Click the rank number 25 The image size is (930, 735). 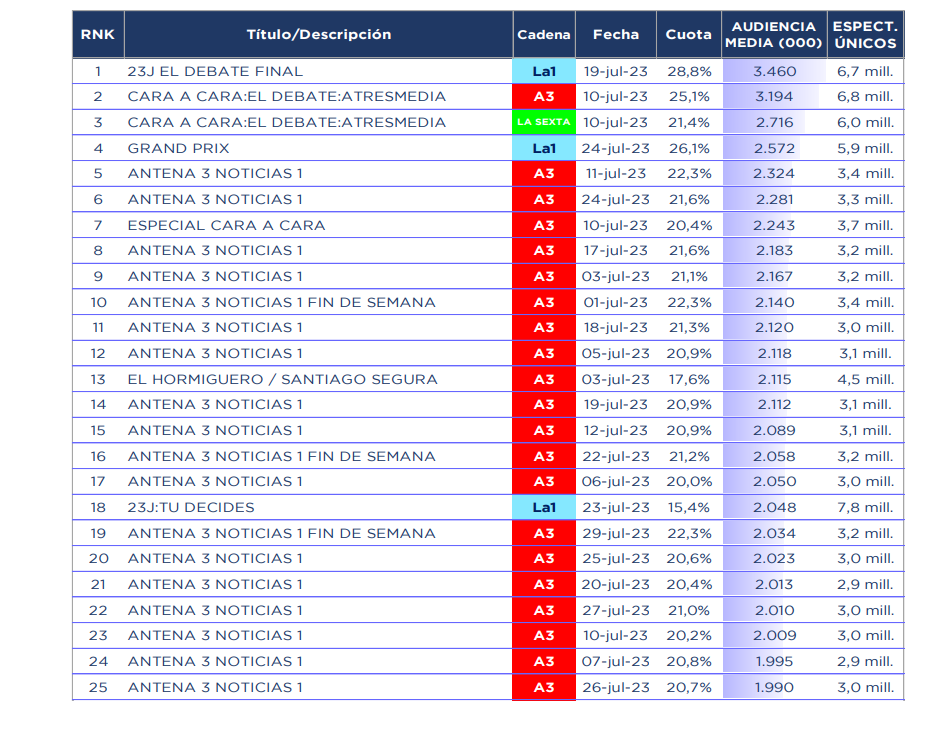point(98,688)
